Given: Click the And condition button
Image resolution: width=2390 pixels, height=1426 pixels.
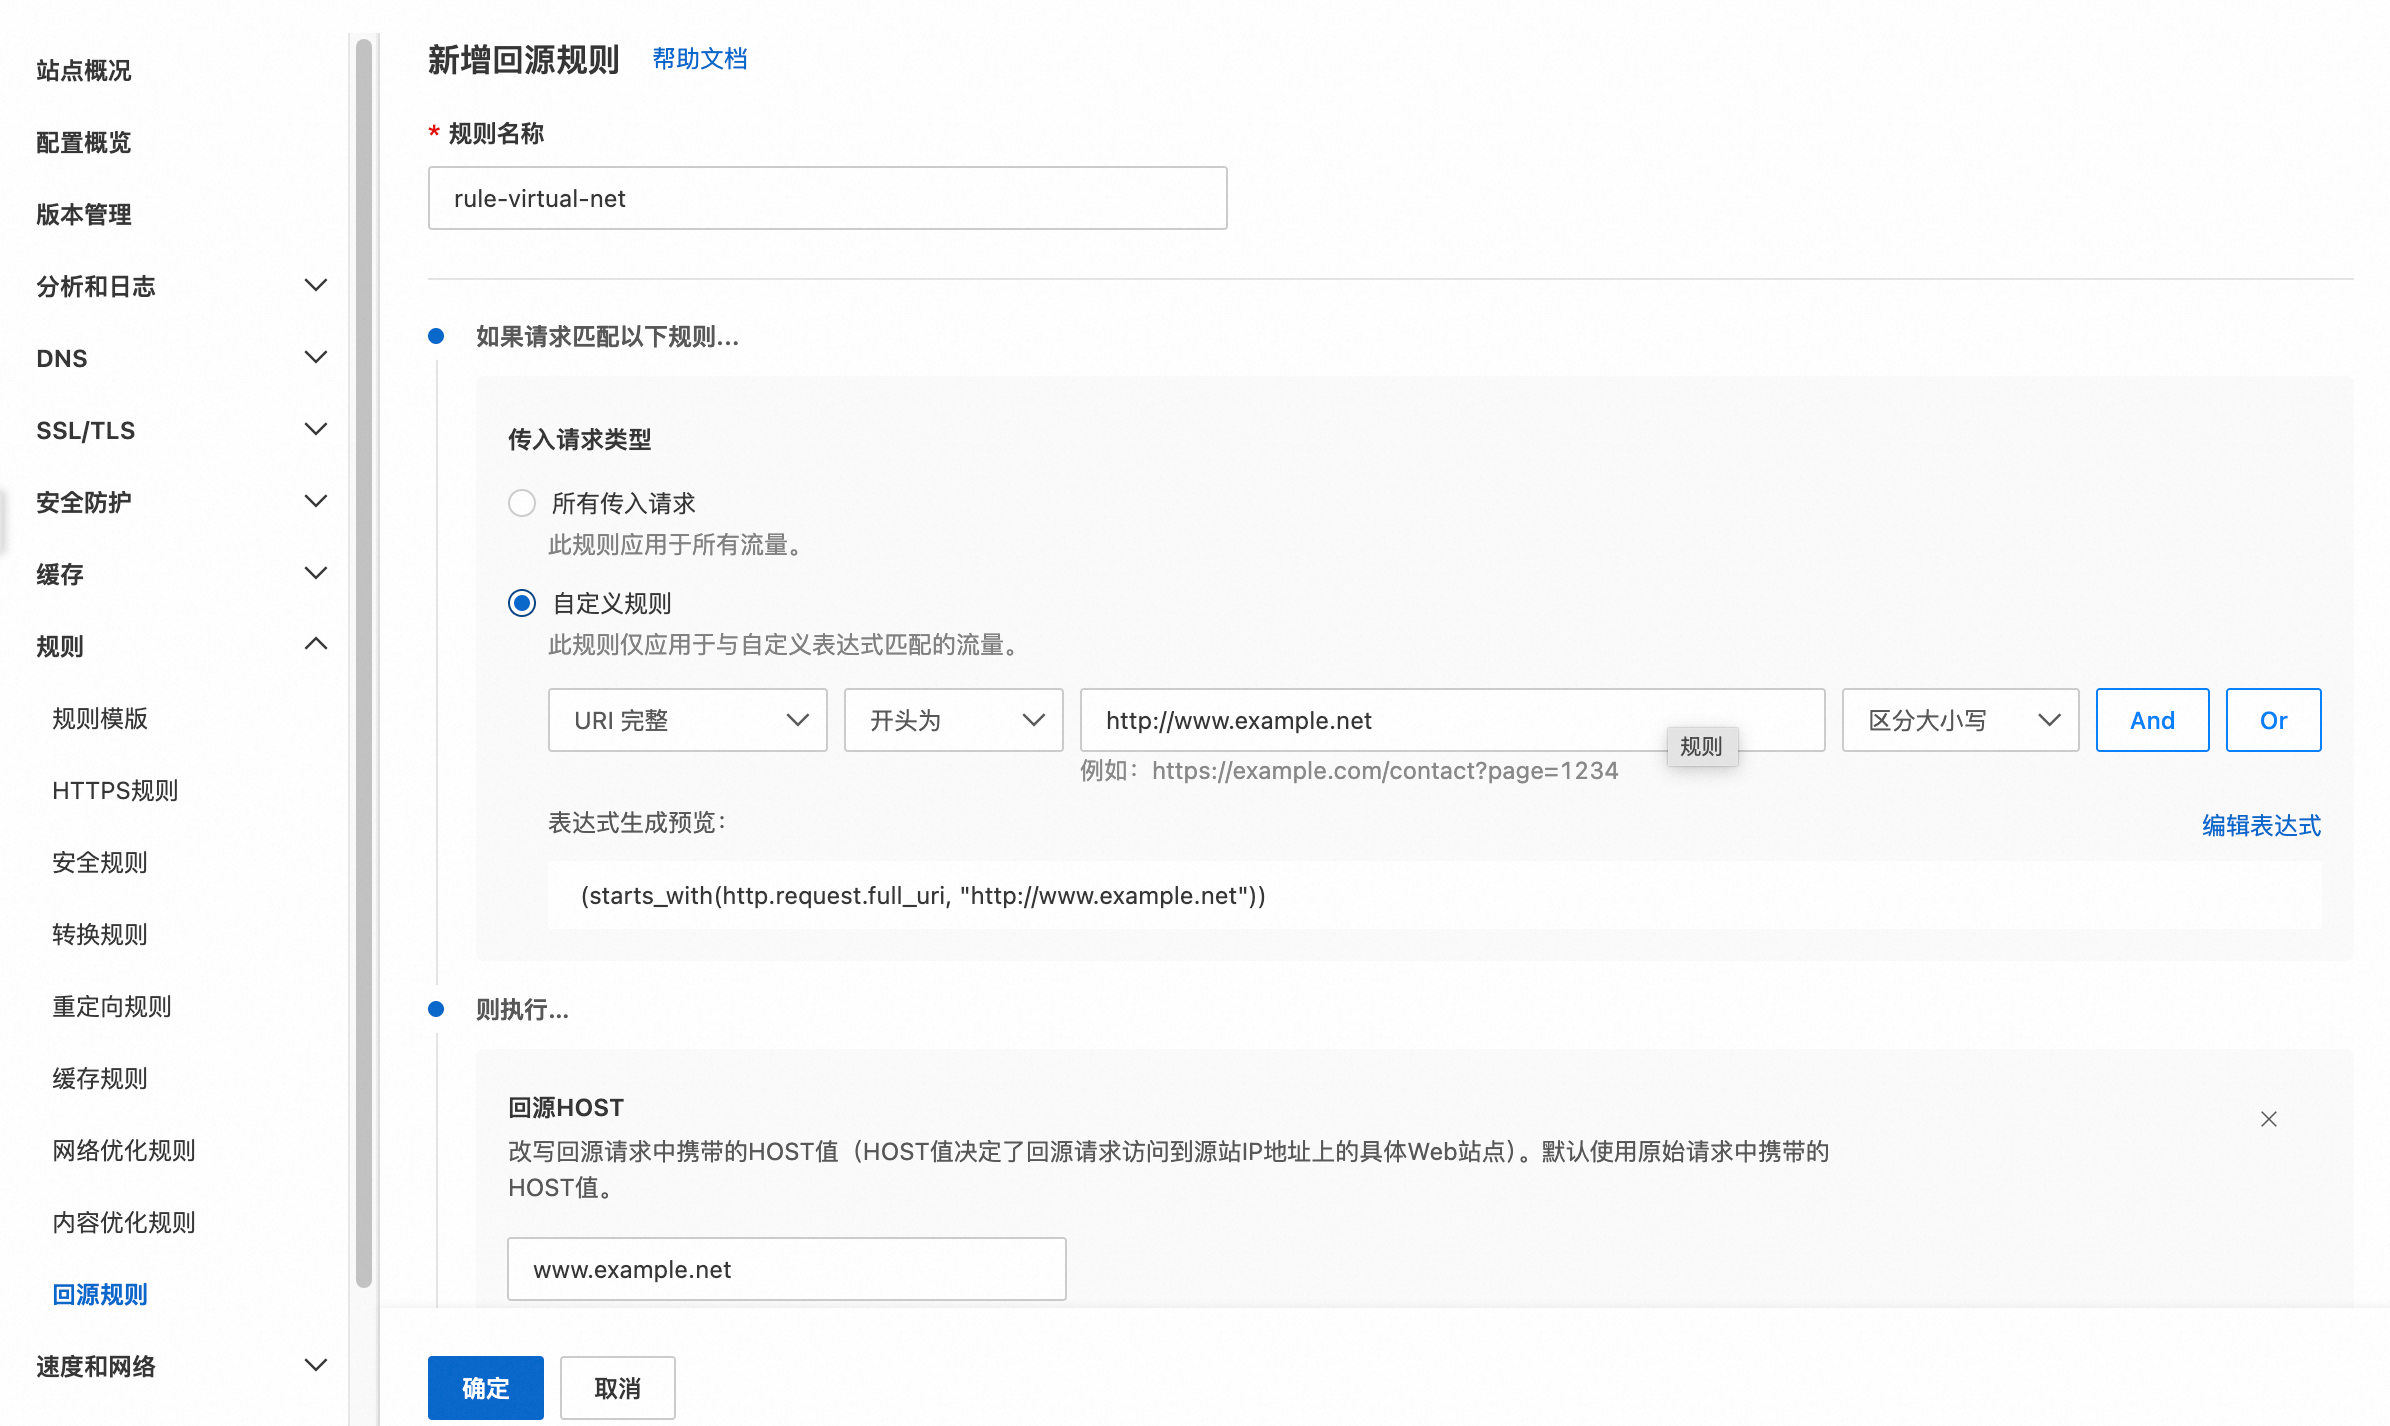Looking at the screenshot, I should [x=2152, y=720].
